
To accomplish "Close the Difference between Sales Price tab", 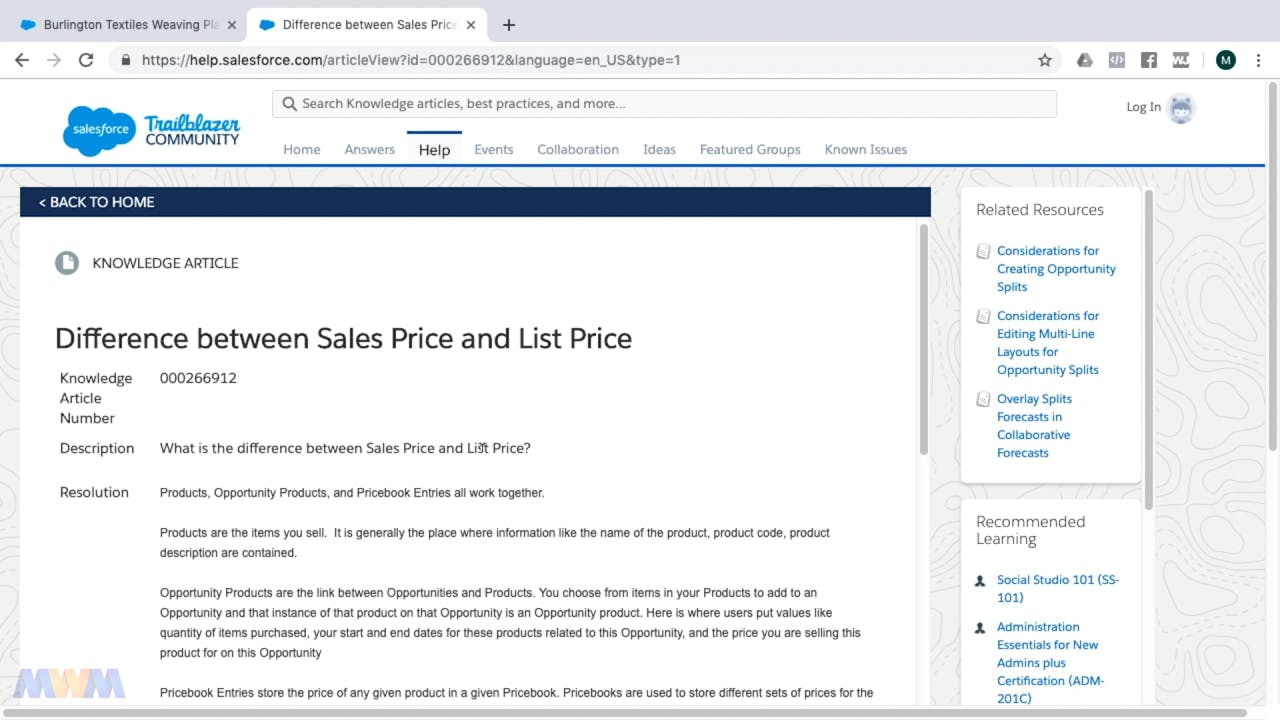I will 471,25.
